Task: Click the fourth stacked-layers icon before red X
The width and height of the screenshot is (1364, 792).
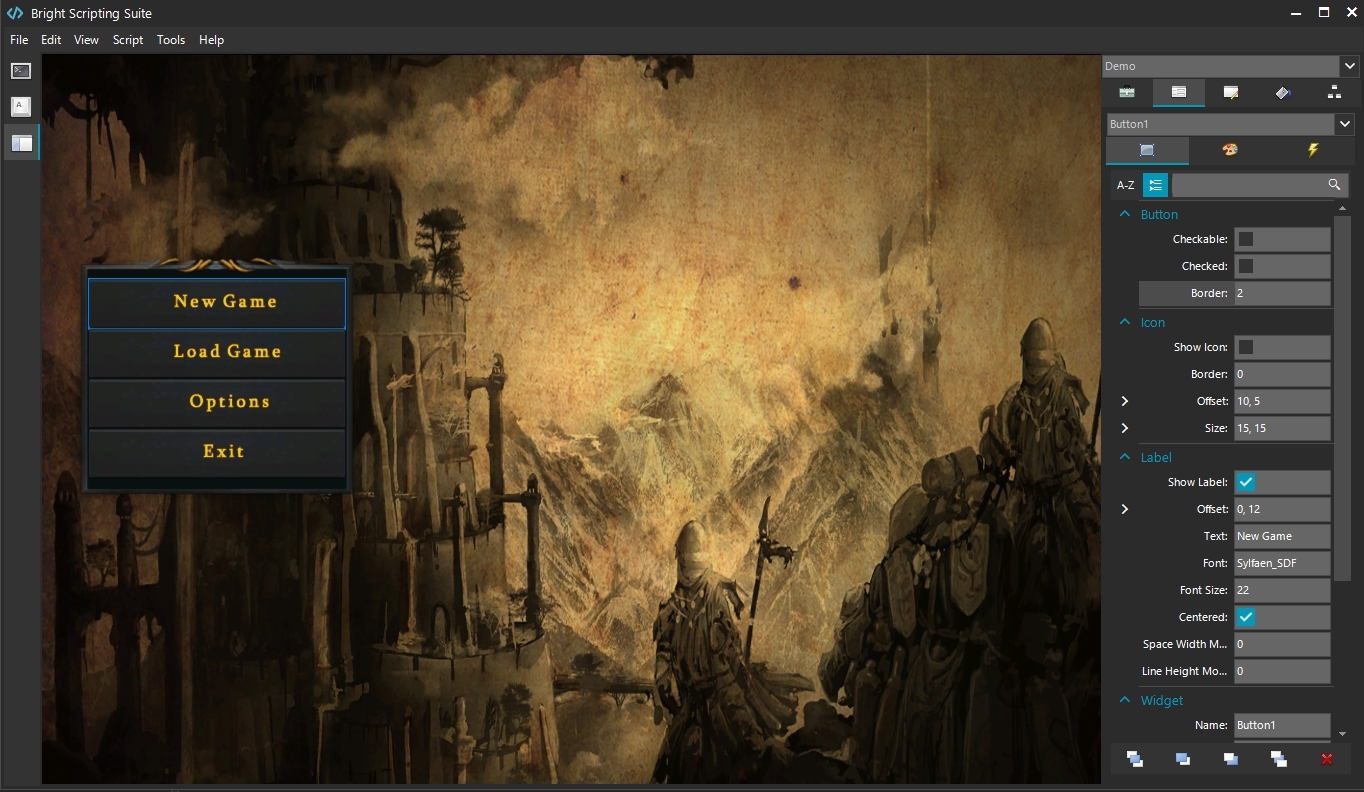Action: point(1279,759)
